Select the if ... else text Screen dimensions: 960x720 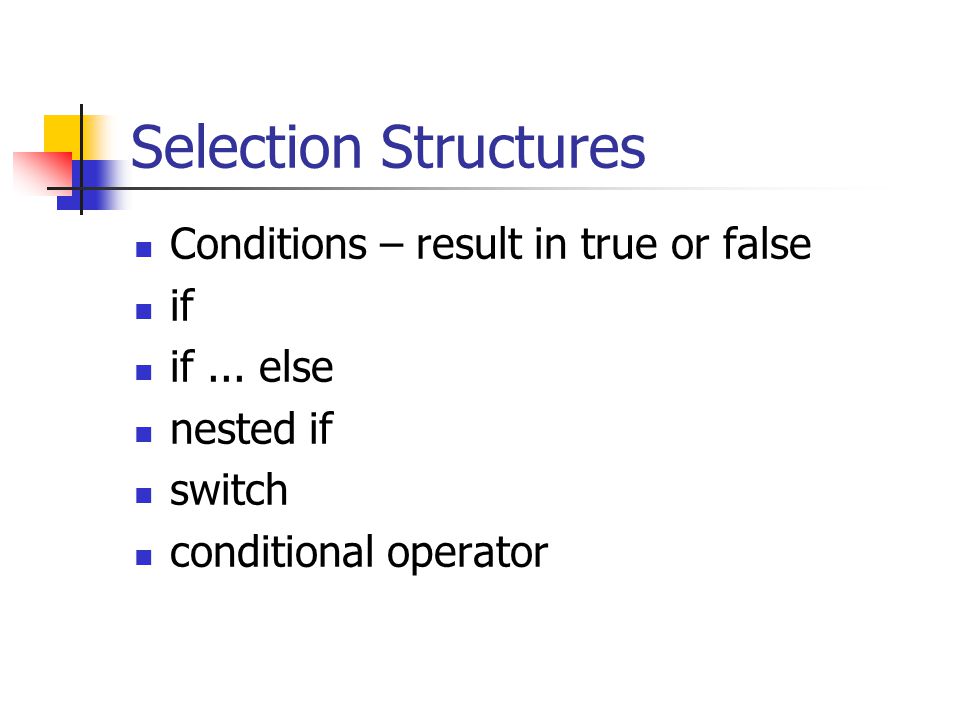click(x=252, y=367)
